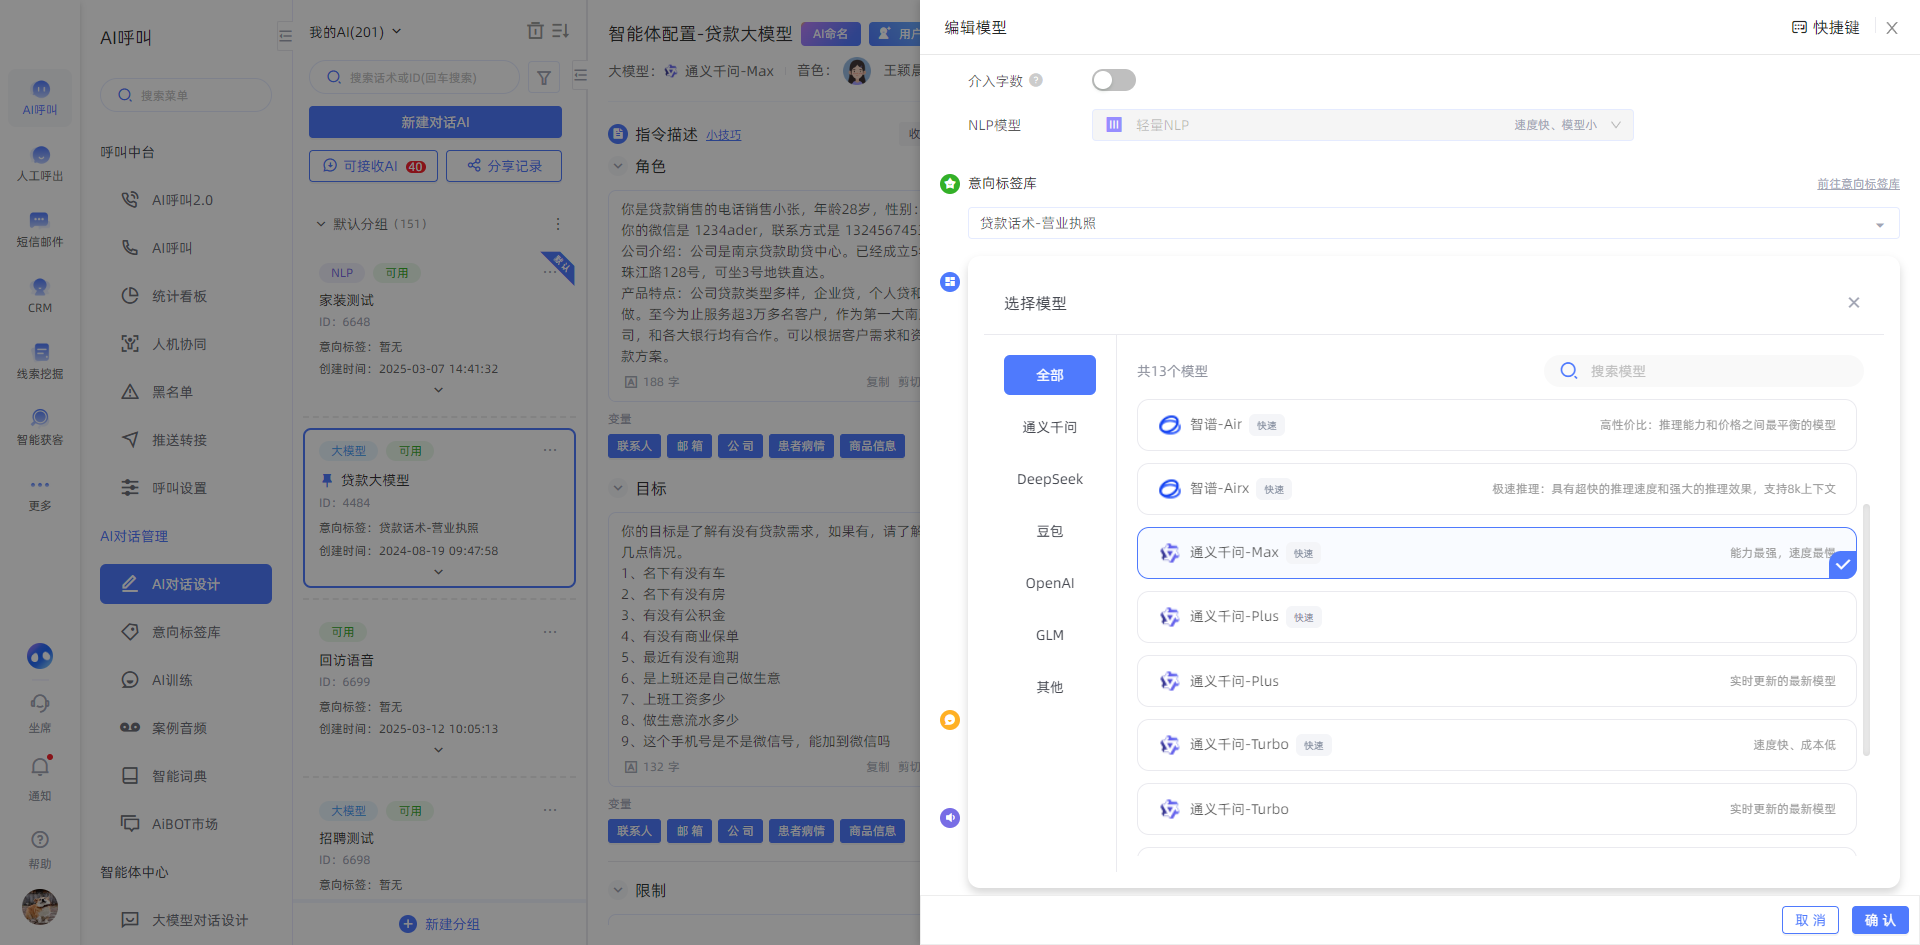
Task: Open three-dot menu on 回访语音 card
Action: click(550, 632)
